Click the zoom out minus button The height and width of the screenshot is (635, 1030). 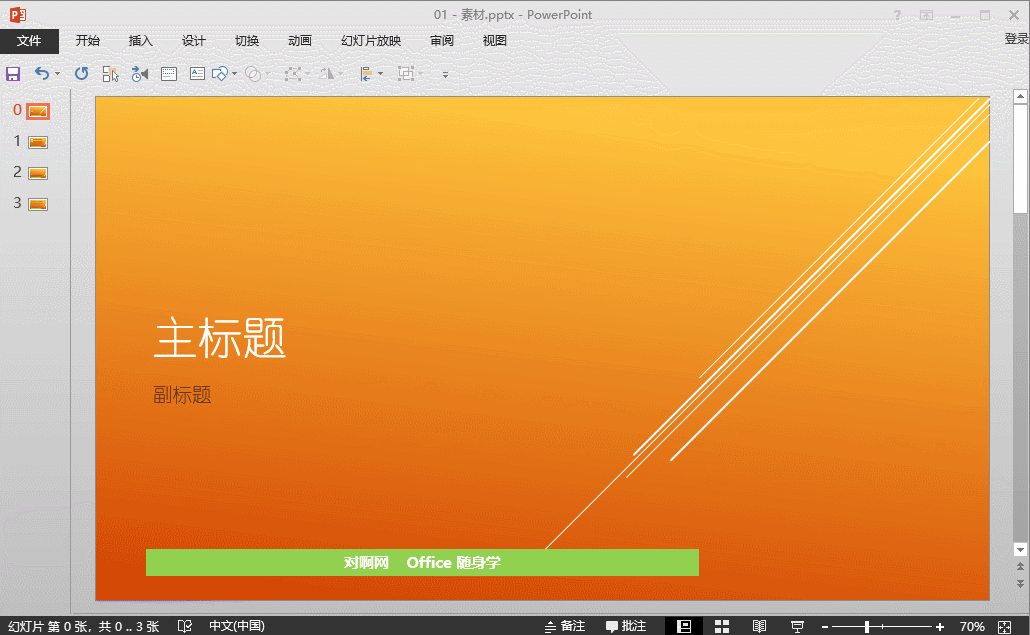coord(825,627)
